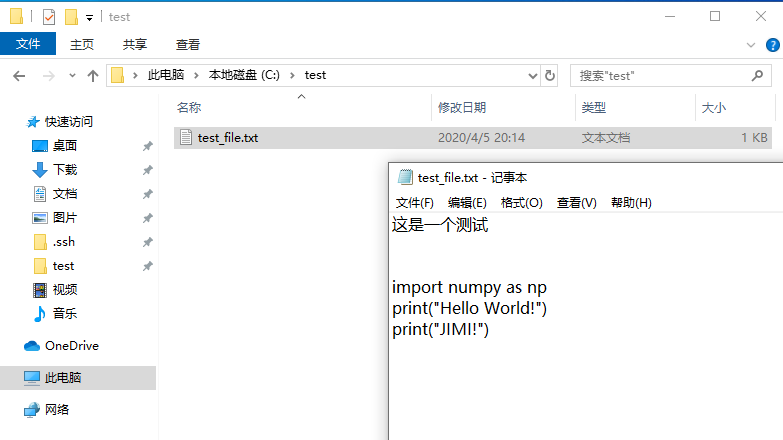The image size is (783, 440).
Task: Click the line import numpy as np
Action: coord(469,288)
